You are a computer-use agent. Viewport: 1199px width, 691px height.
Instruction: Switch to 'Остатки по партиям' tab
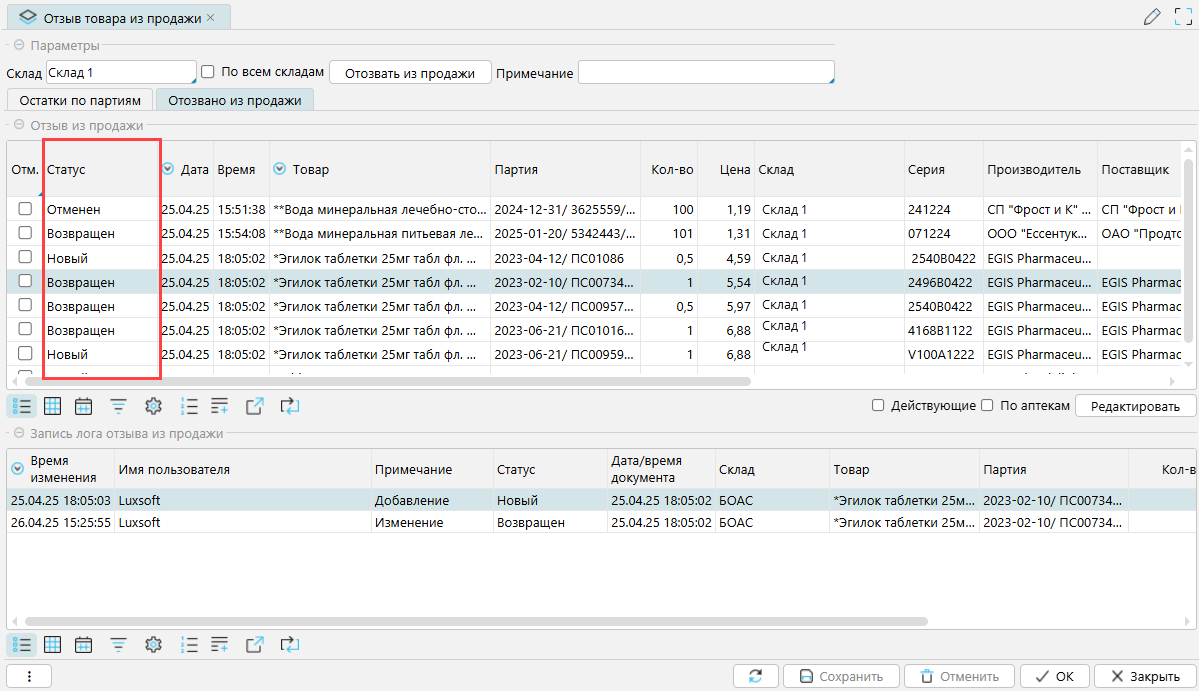80,100
